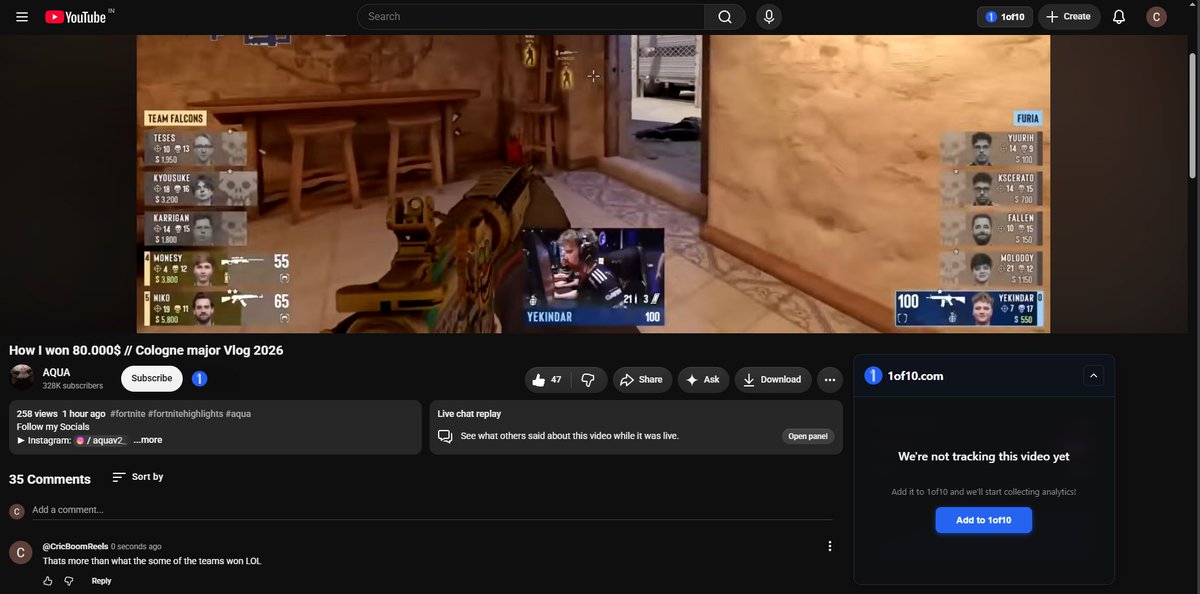This screenshot has height=594, width=1200.
Task: Click 1of10 badge beside Subscribe
Action: (199, 379)
